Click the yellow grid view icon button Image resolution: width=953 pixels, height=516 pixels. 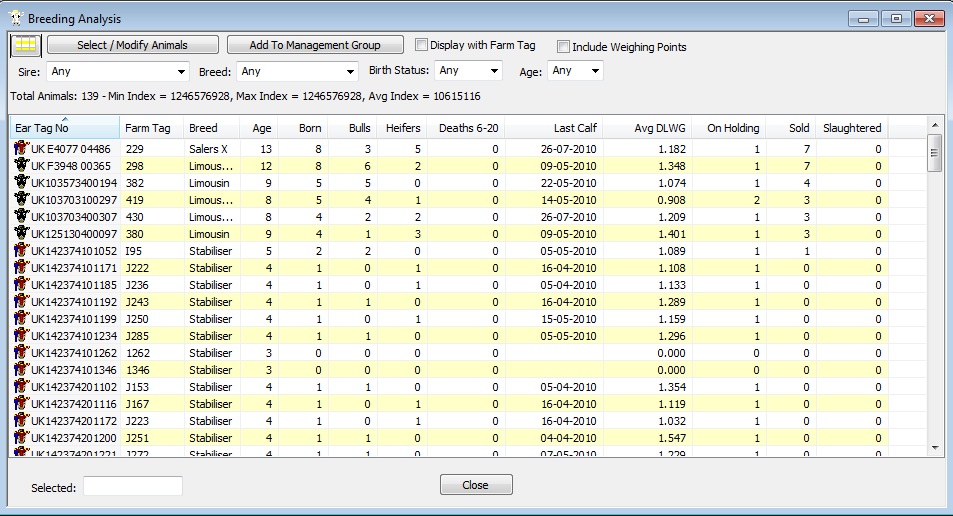pos(26,45)
